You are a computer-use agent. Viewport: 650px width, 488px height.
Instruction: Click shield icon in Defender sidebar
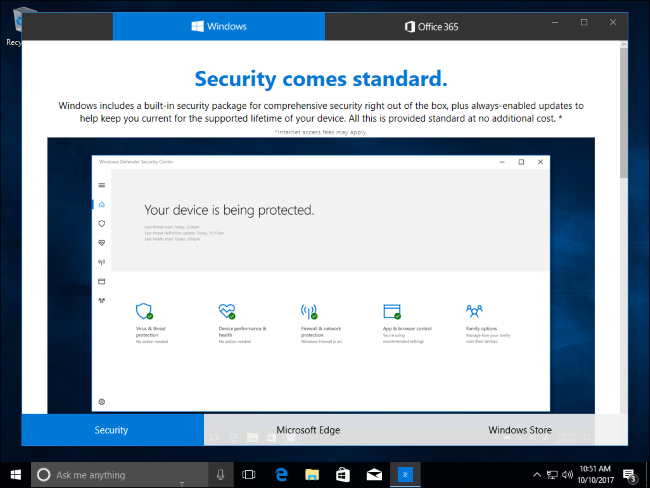(x=102, y=223)
